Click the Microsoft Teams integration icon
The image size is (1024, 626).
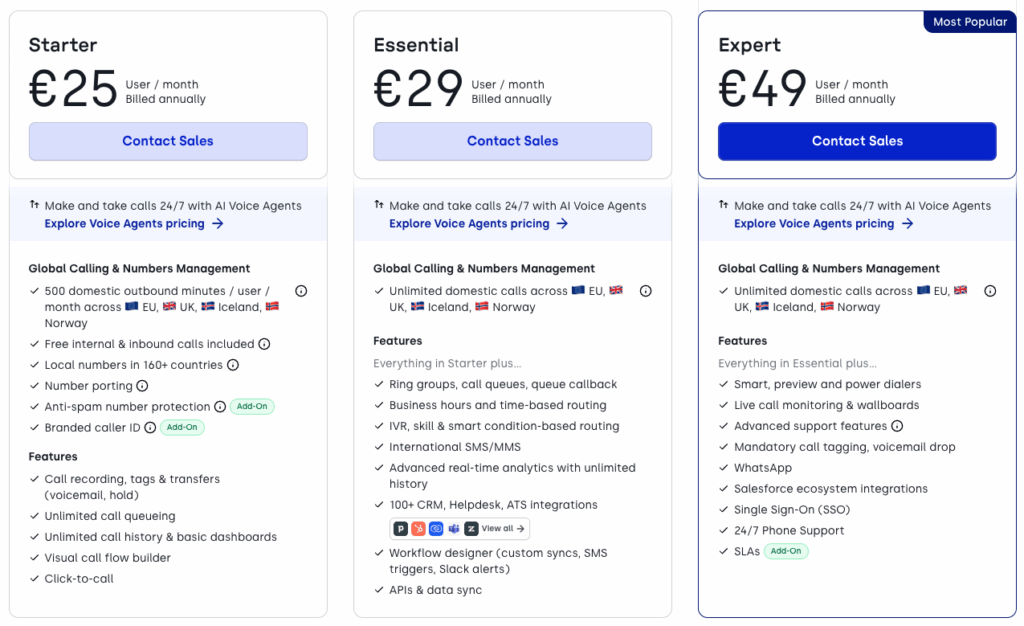[453, 528]
